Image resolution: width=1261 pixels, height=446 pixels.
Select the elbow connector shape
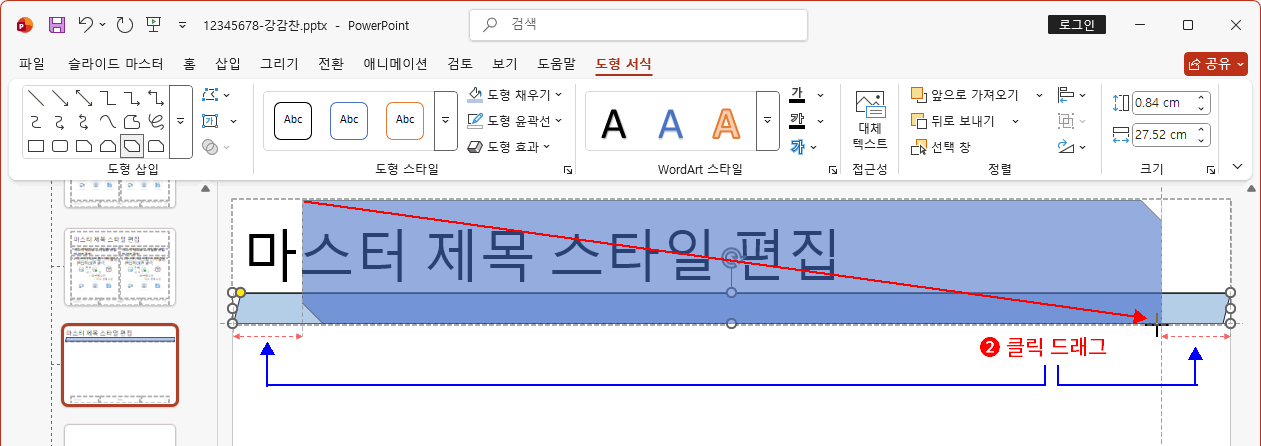(108, 98)
